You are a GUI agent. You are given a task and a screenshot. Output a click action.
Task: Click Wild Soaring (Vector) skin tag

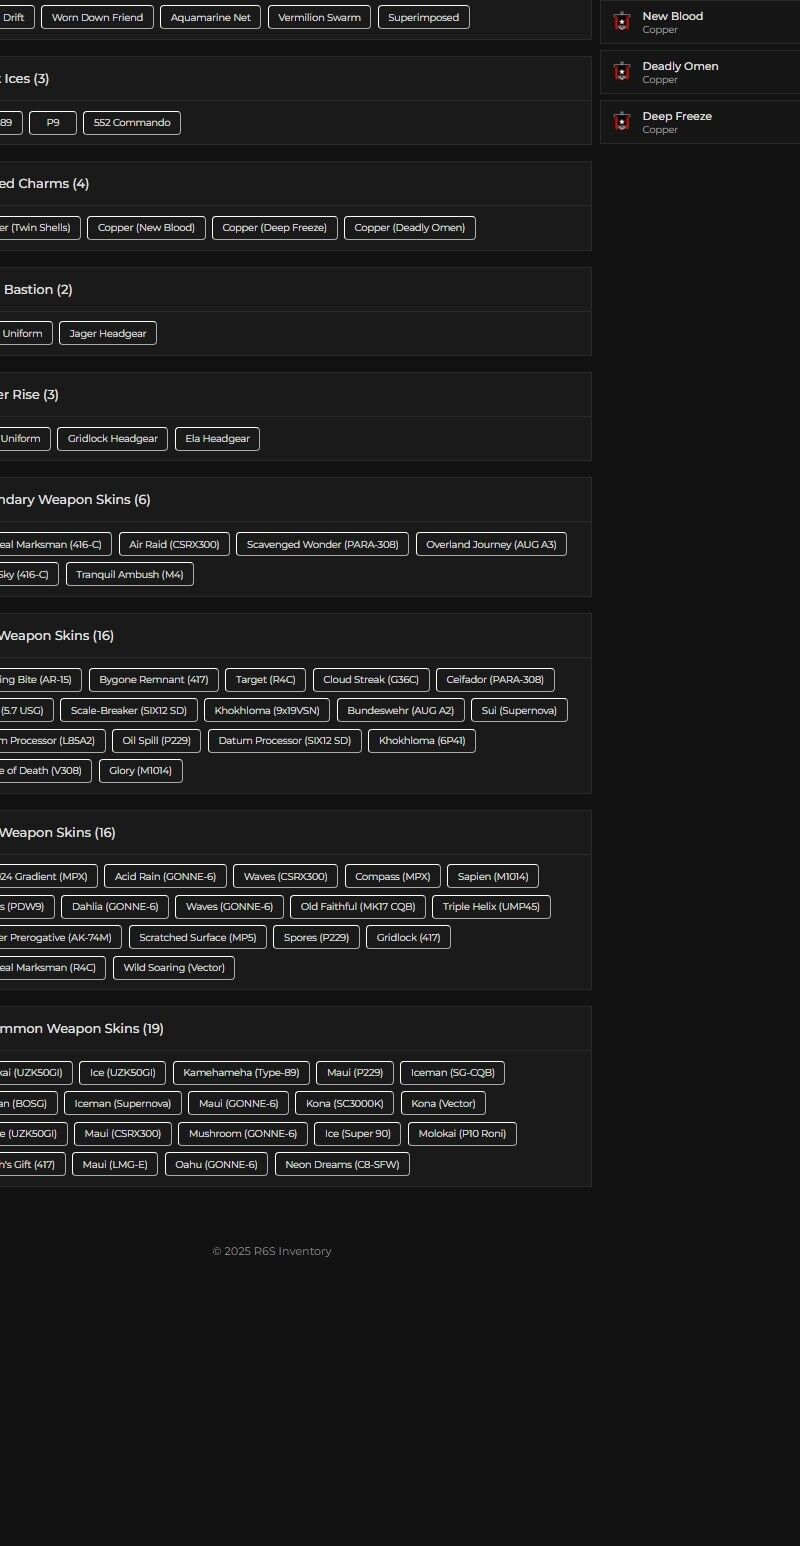click(x=174, y=968)
